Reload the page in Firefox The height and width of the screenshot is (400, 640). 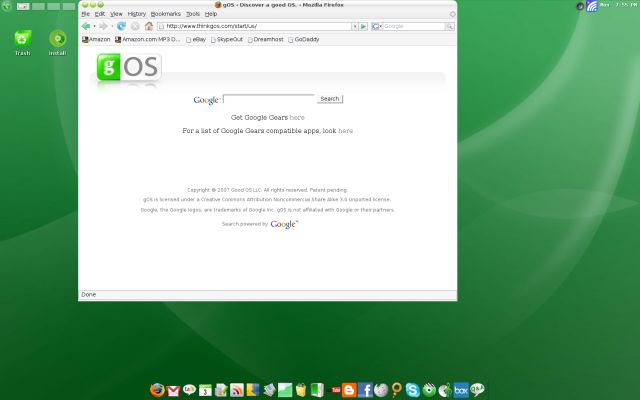[121, 26]
